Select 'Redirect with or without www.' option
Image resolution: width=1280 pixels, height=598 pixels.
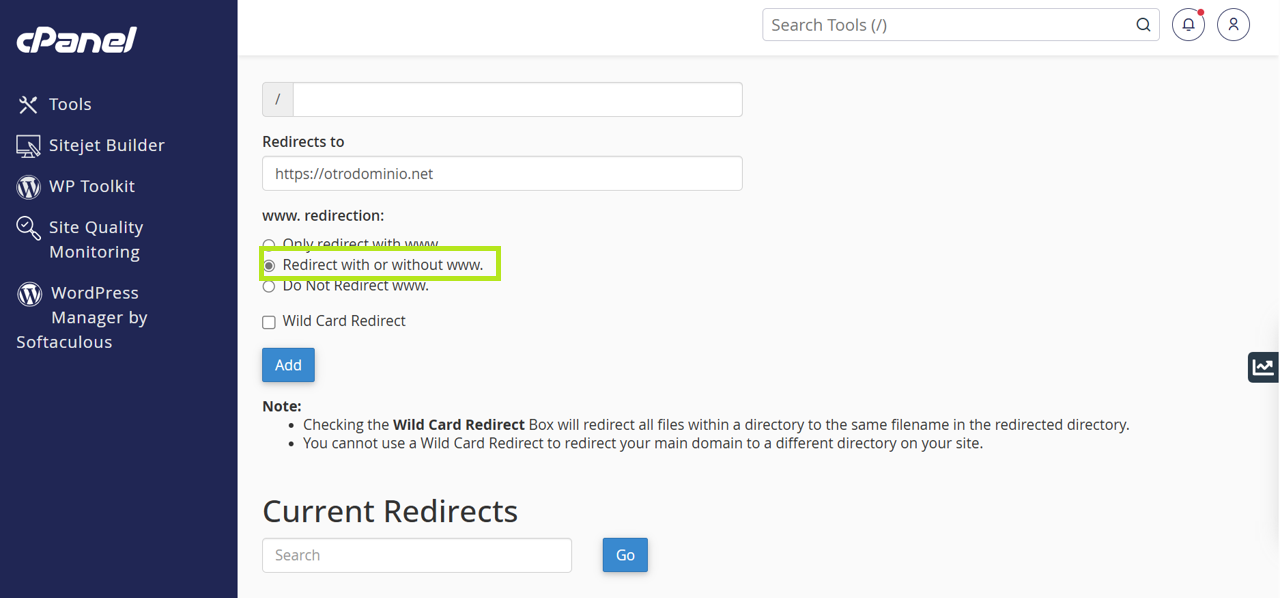click(x=269, y=266)
